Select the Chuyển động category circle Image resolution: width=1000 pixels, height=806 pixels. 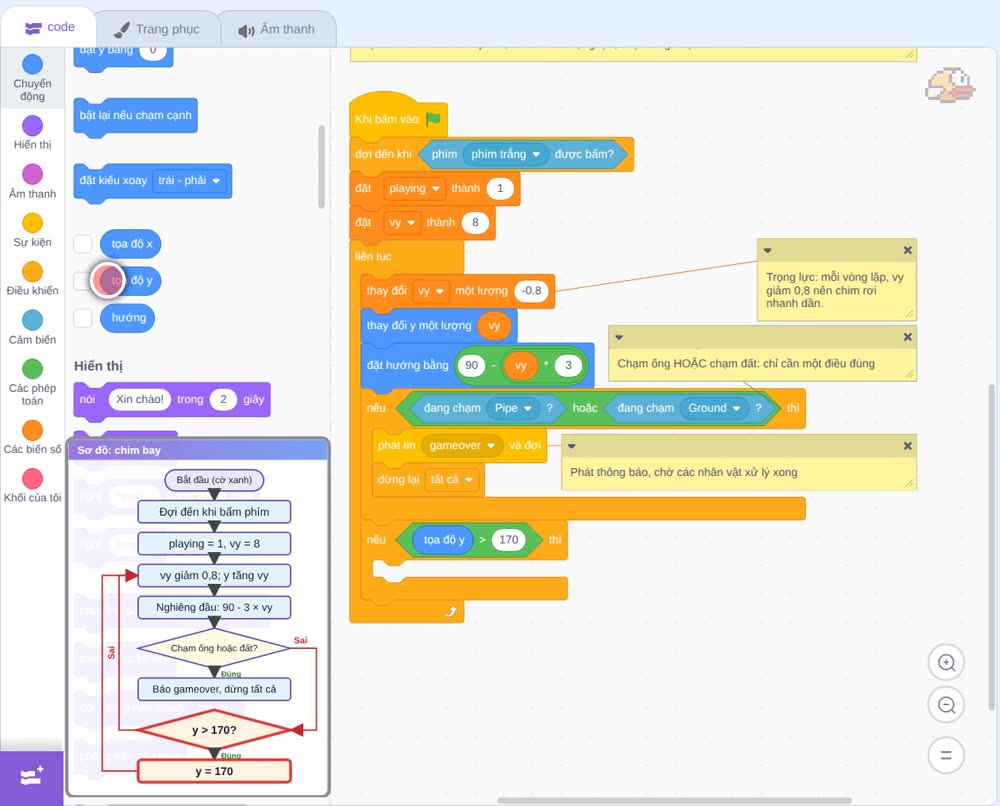33,64
